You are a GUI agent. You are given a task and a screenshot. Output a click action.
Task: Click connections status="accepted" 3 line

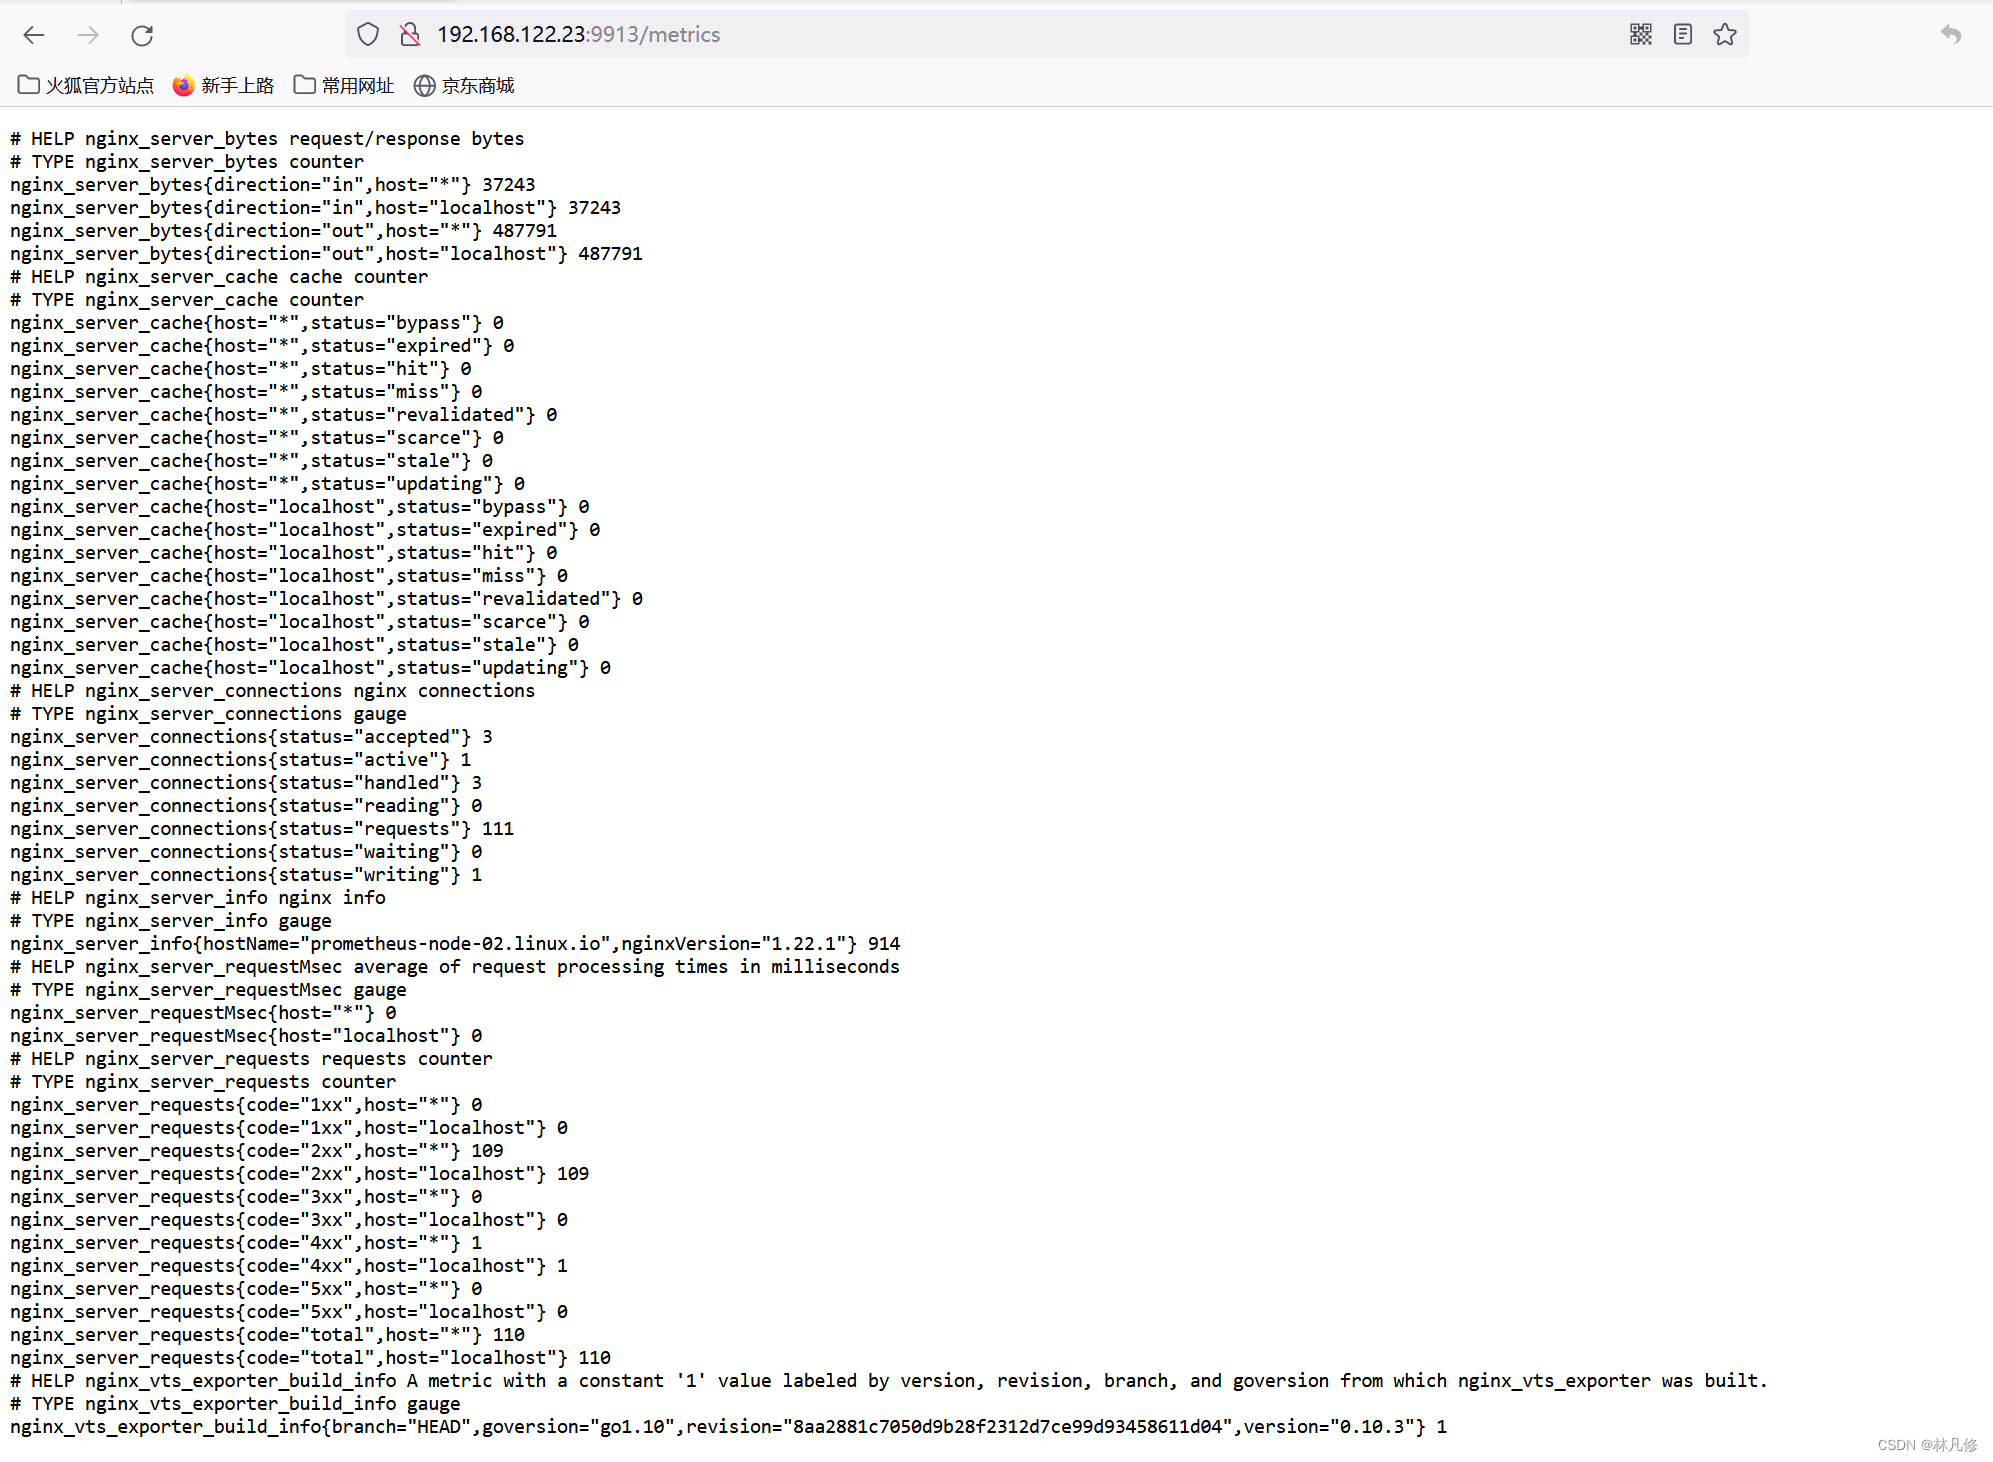tap(251, 737)
